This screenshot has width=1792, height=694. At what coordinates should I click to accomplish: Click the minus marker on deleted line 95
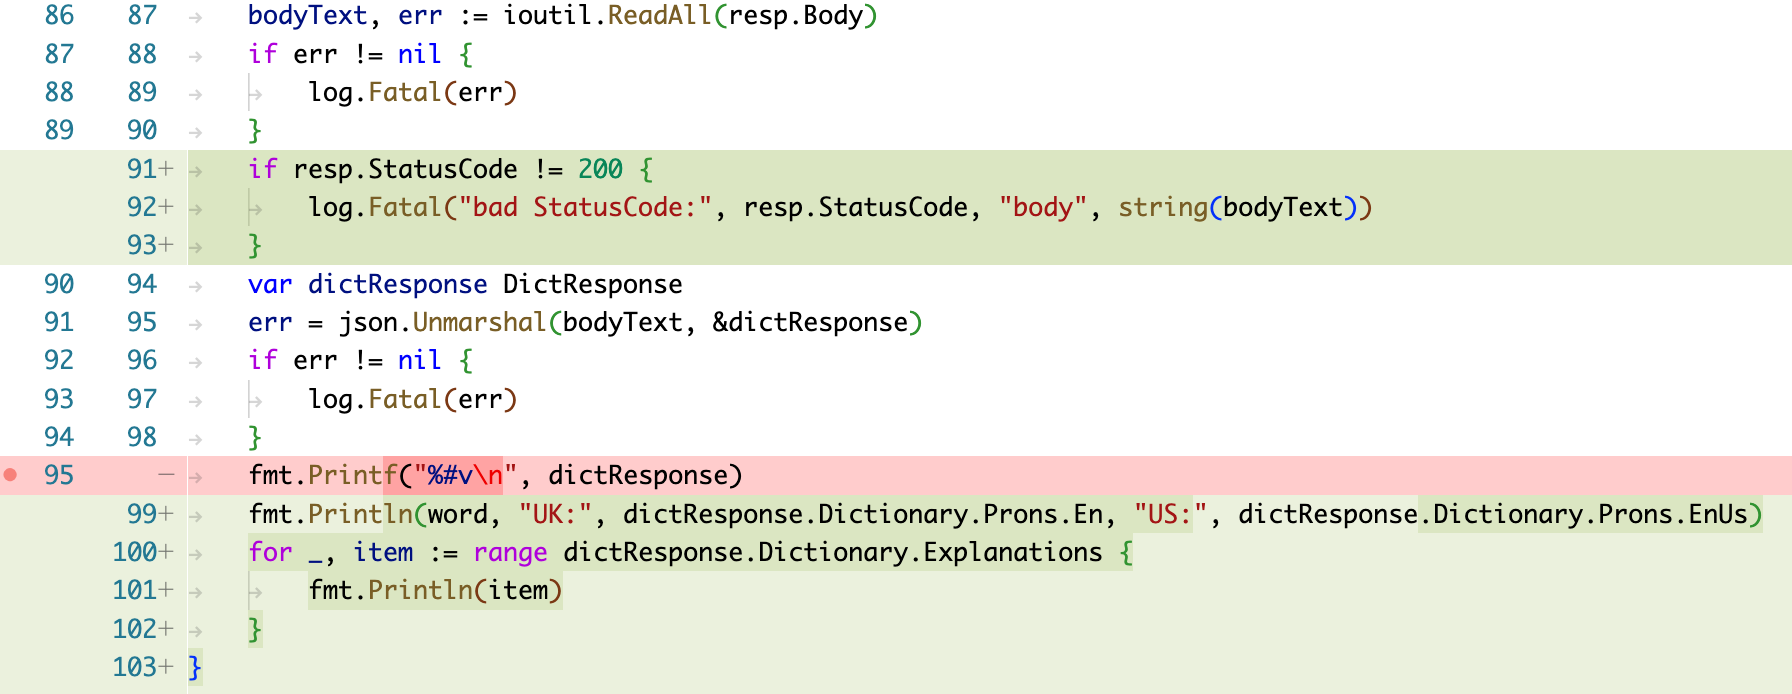(166, 475)
